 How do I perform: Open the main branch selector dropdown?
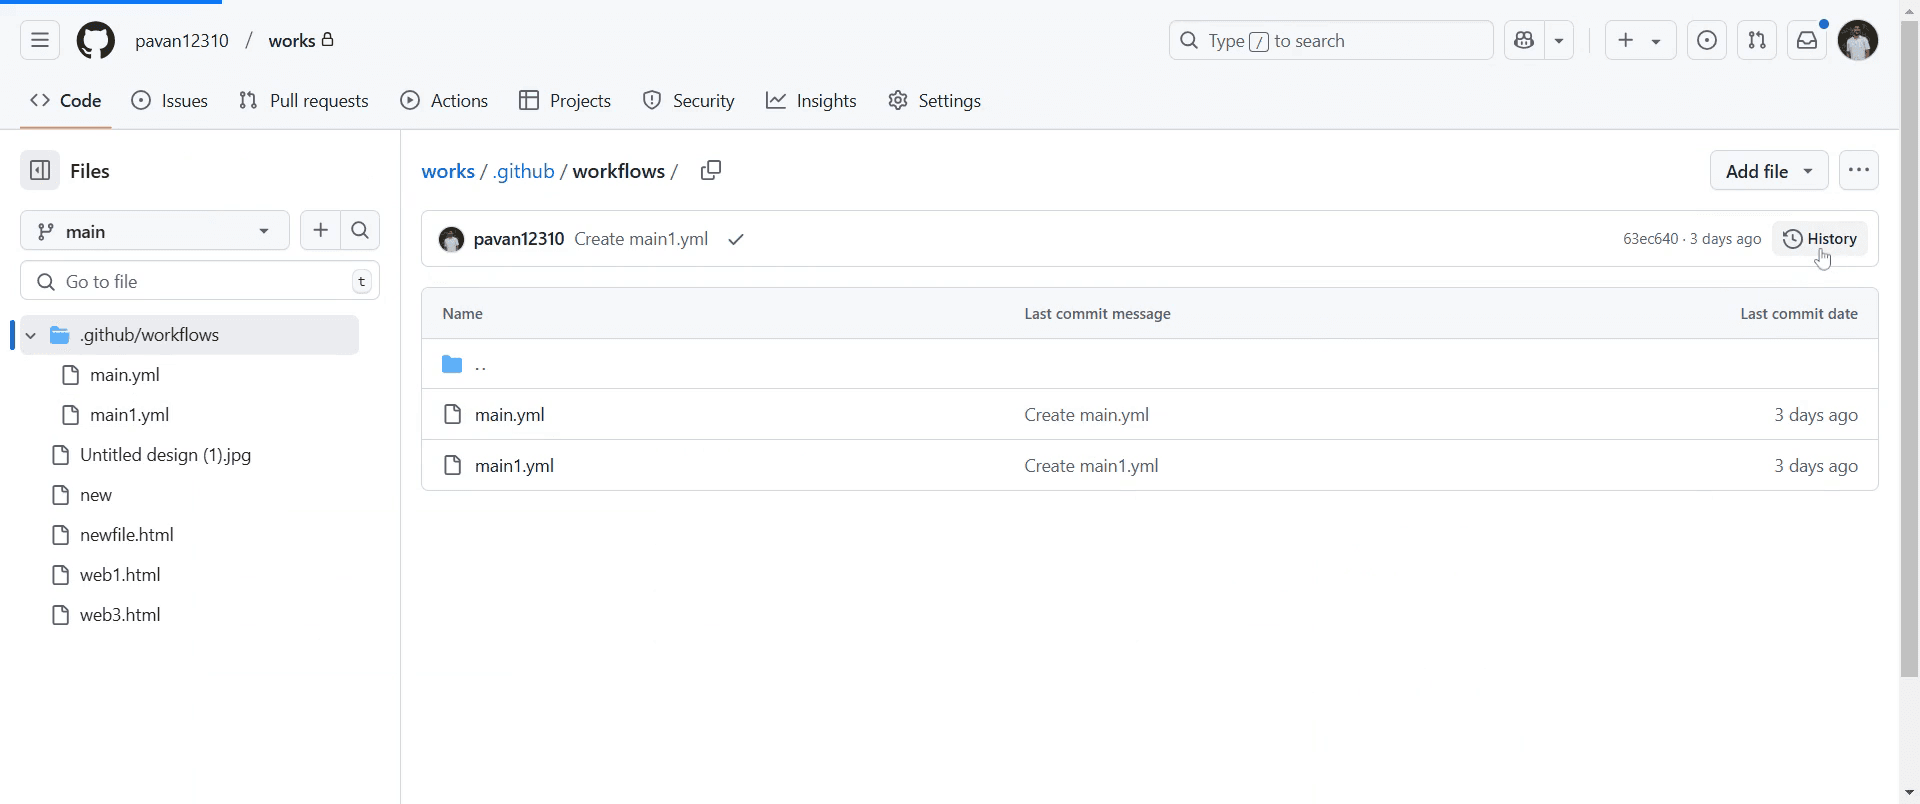[x=155, y=231]
